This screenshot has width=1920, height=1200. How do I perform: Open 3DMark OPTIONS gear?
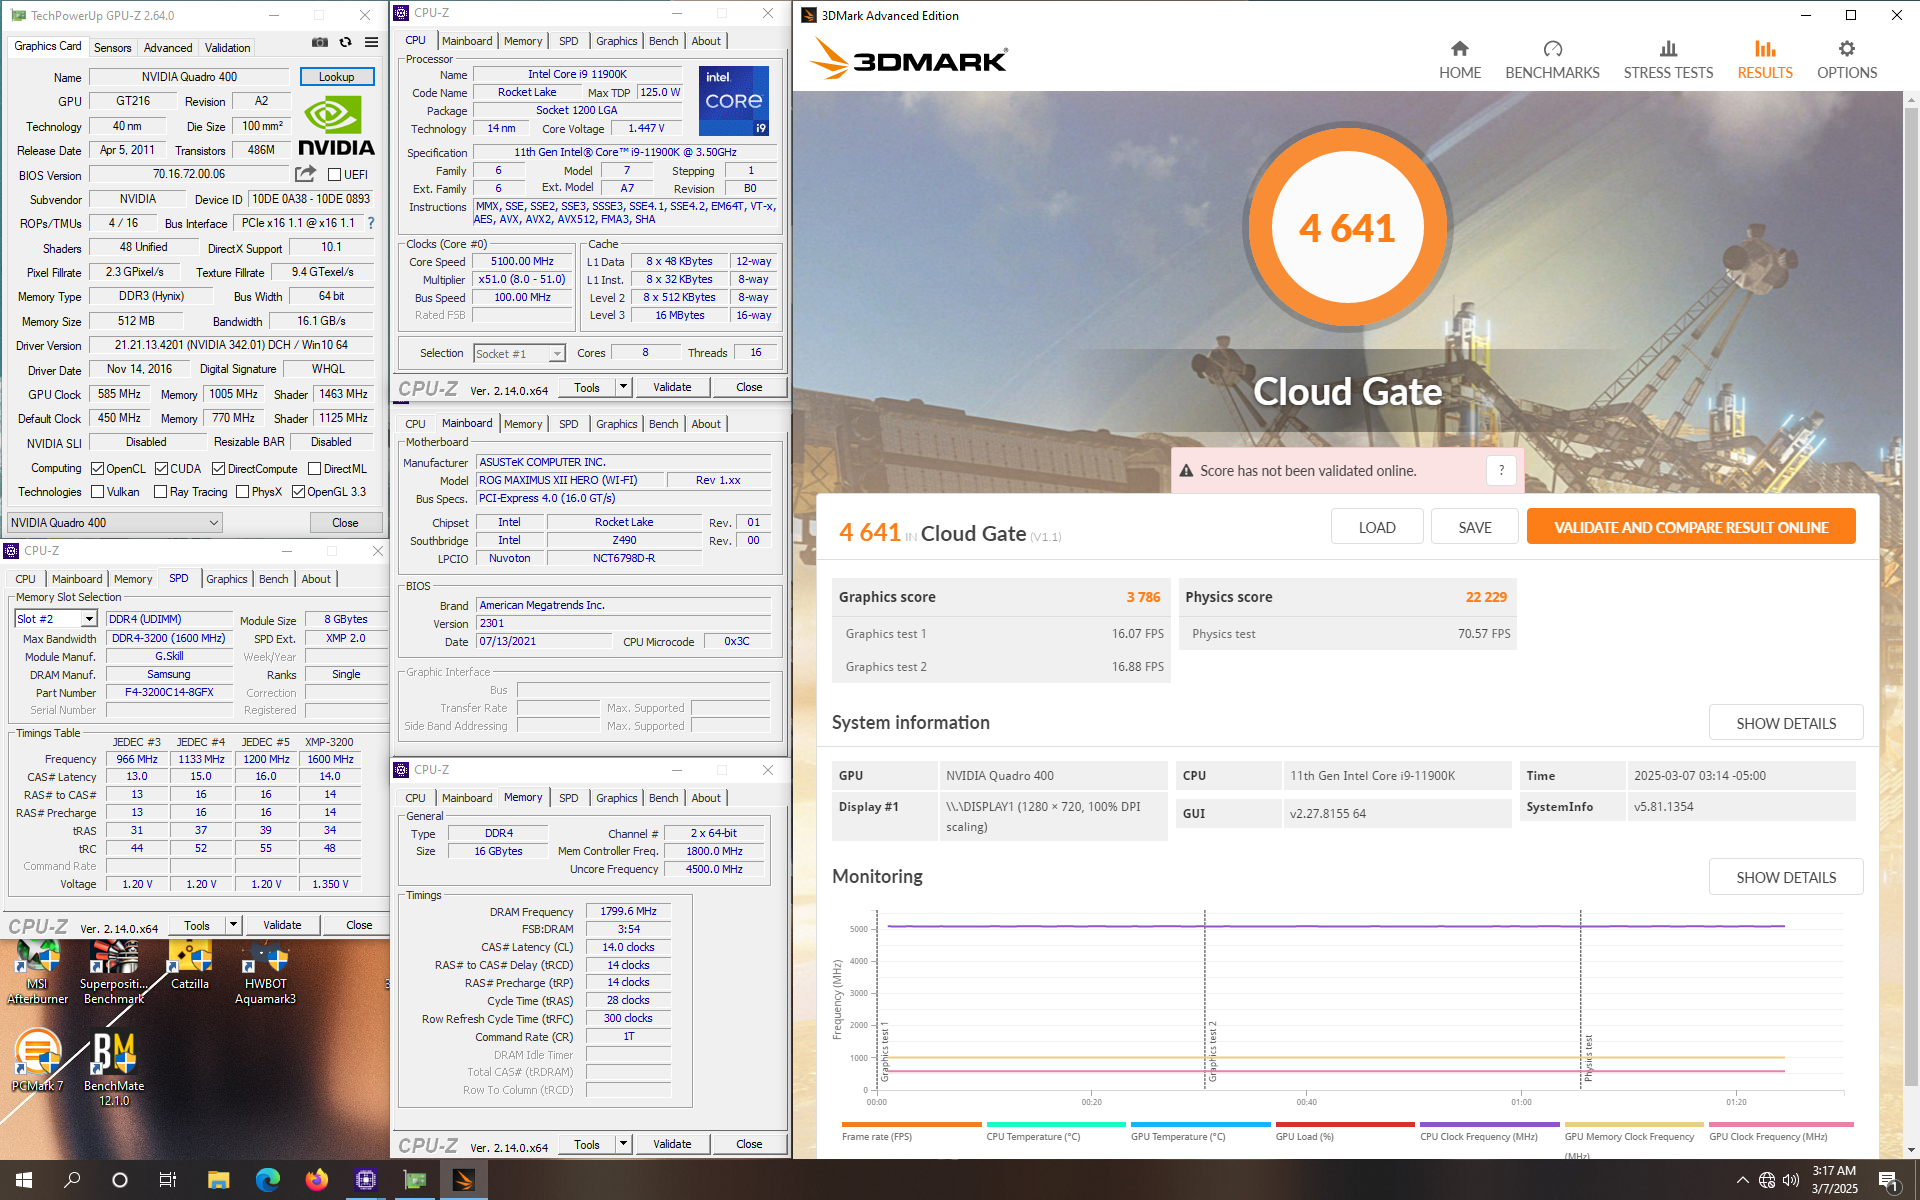(1847, 60)
